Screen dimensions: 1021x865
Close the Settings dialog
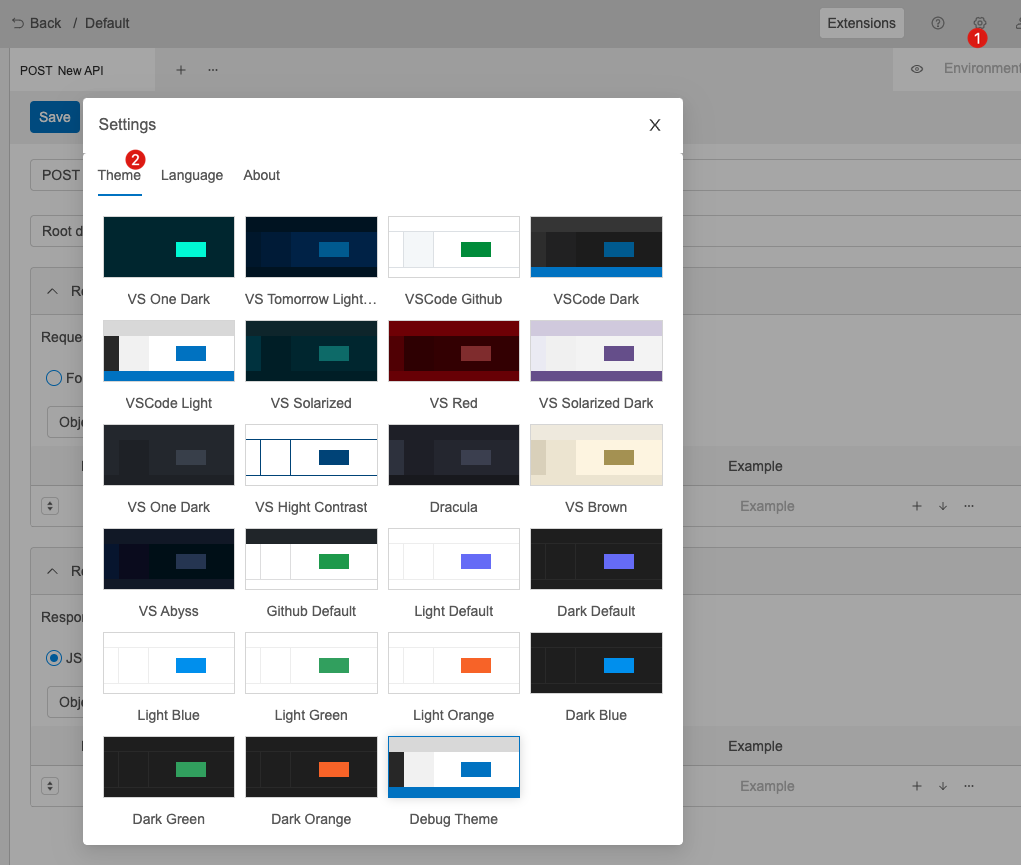pyautogui.click(x=654, y=124)
